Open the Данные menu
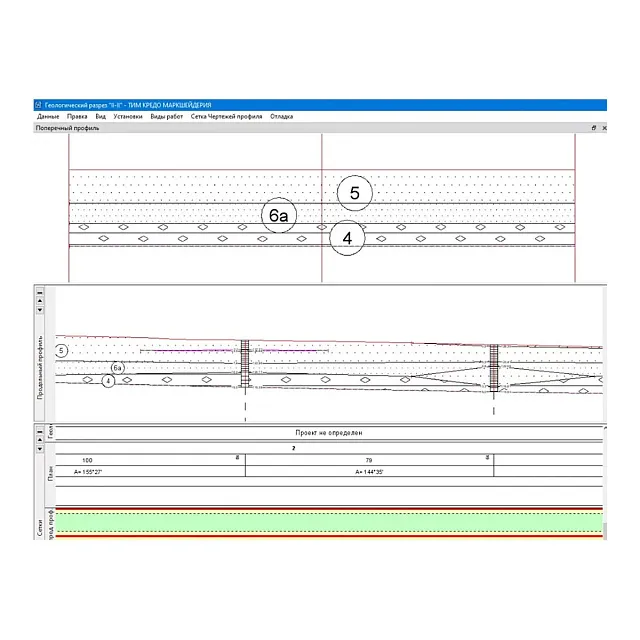This screenshot has width=640, height=640. (47, 117)
